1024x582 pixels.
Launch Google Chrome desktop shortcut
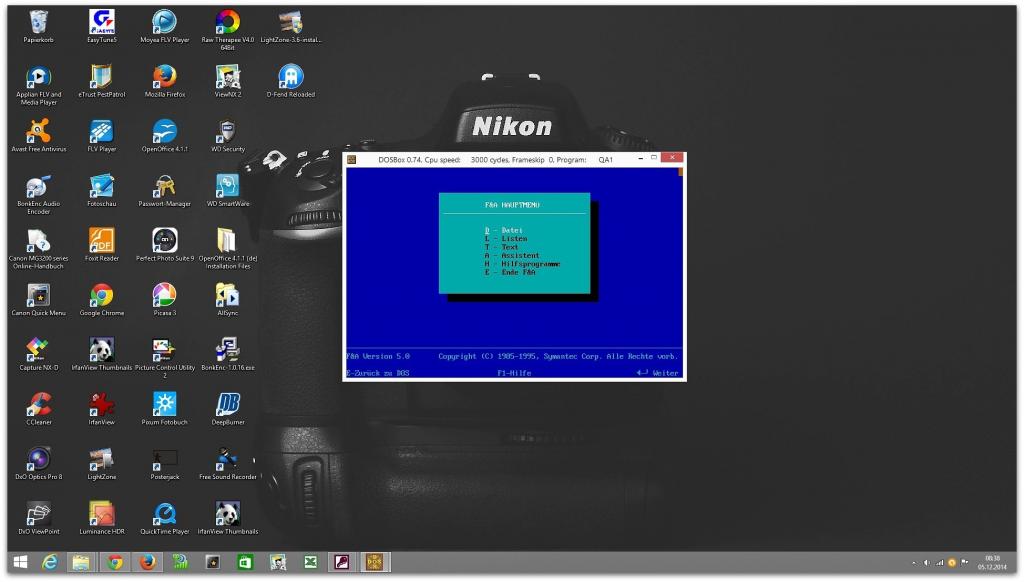tap(101, 297)
